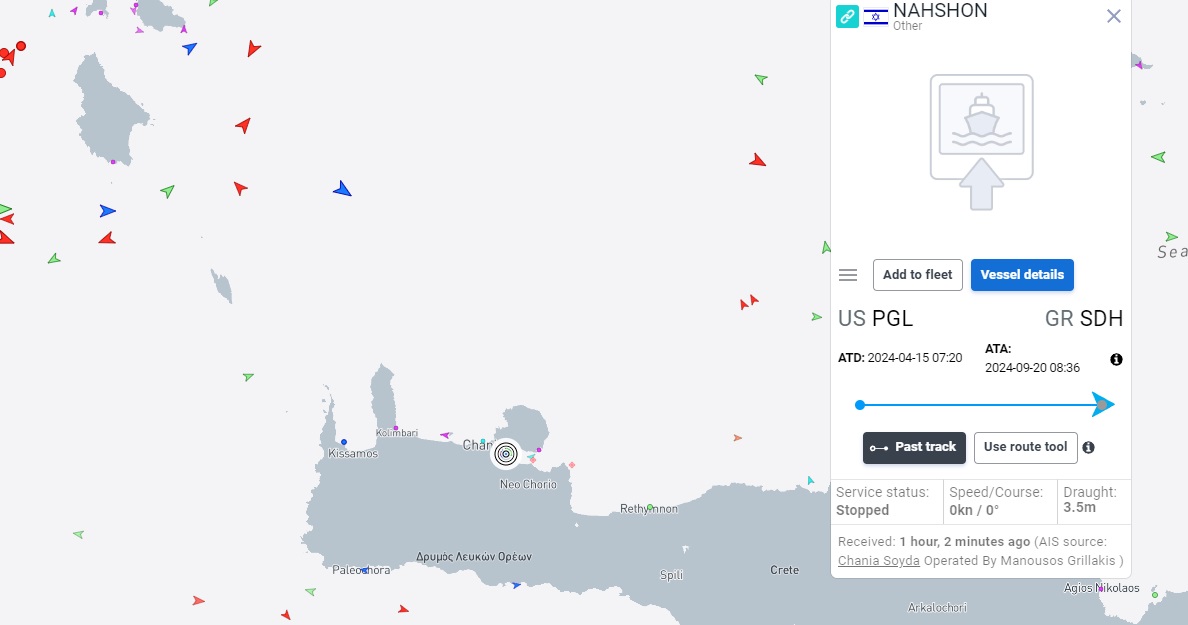
Task: Open the Chania Soyda AIS source link
Action: click(879, 561)
